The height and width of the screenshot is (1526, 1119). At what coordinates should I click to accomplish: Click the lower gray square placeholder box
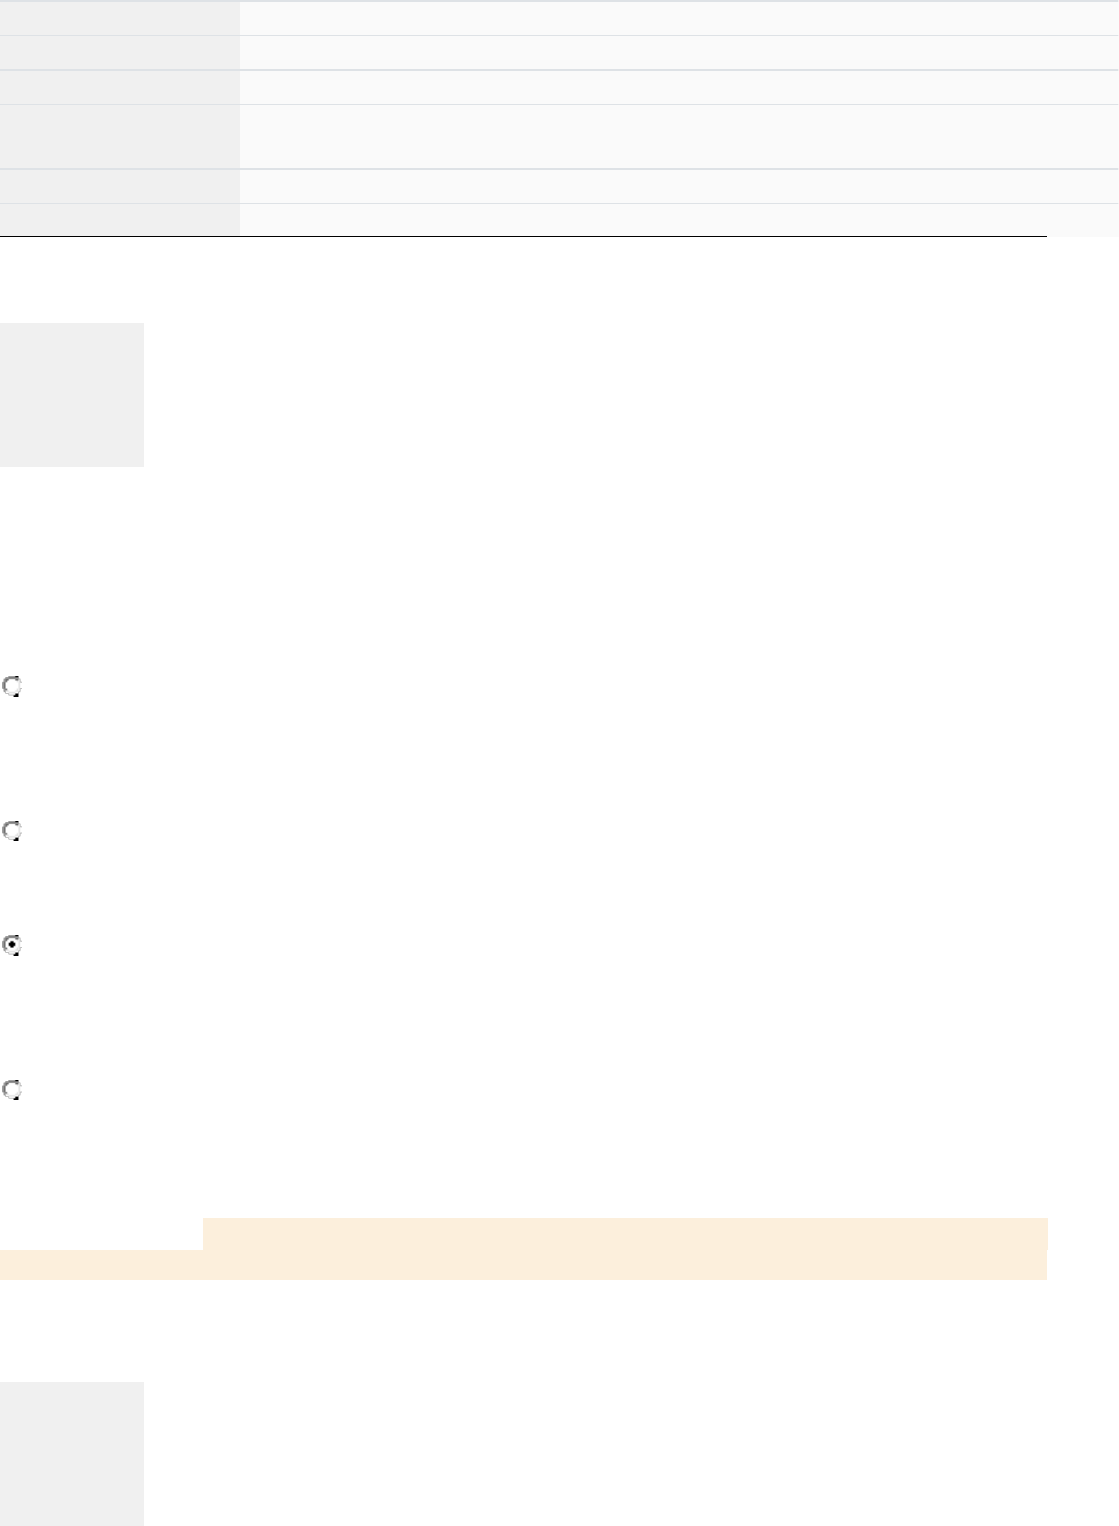coord(72,1454)
